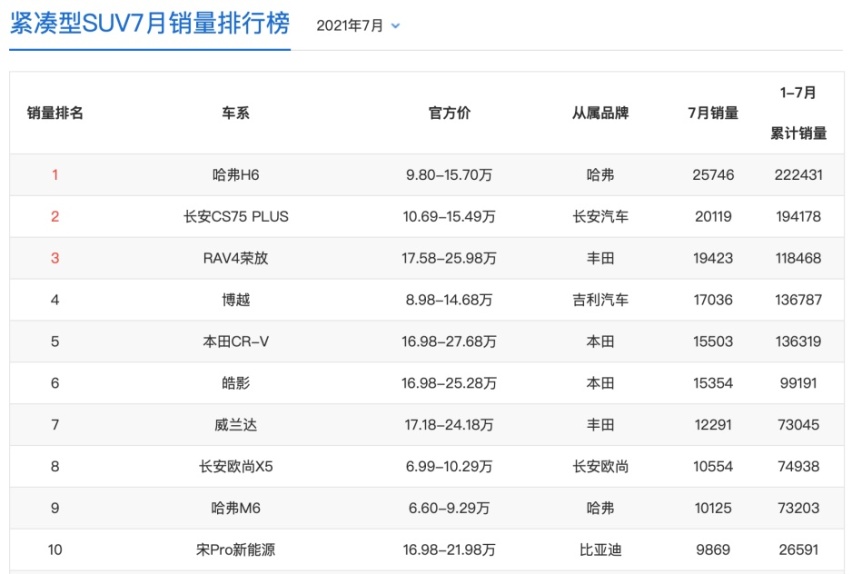Click brand 吉利汽车
The image size is (852, 574).
click(x=600, y=300)
